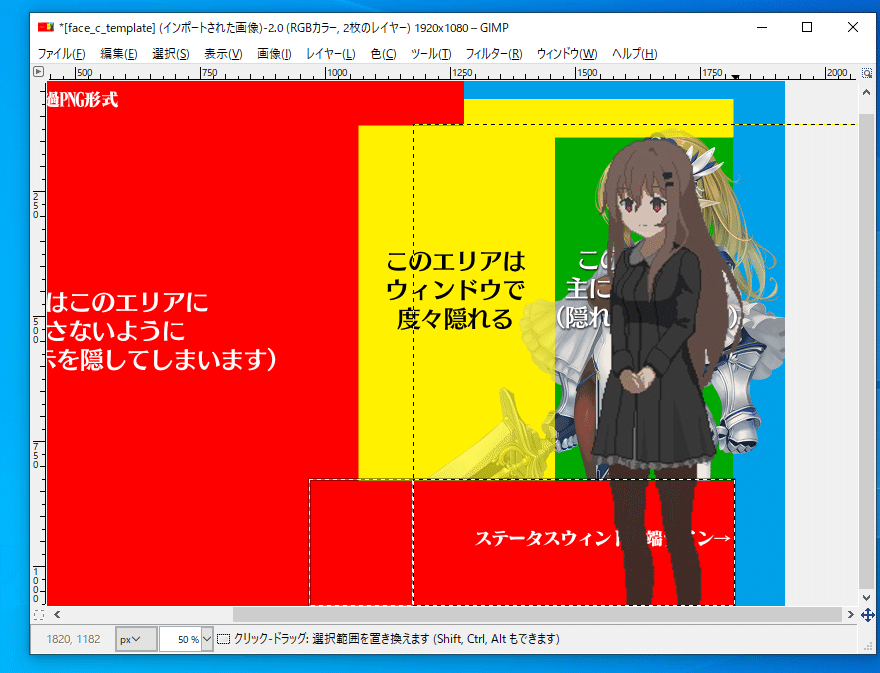Close the GIMP window

point(852,27)
